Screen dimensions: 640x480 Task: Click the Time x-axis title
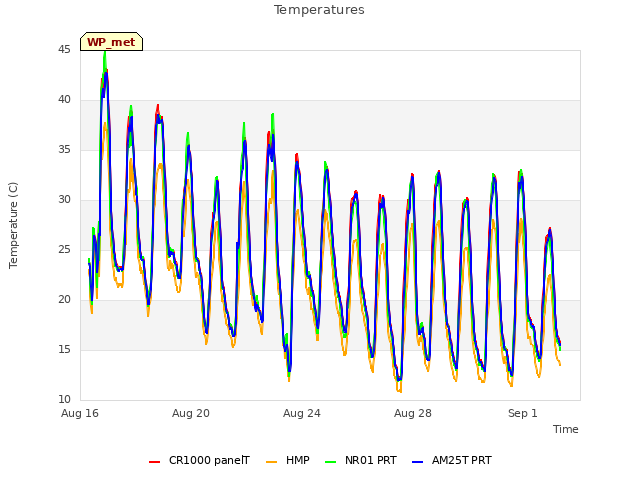566,429
